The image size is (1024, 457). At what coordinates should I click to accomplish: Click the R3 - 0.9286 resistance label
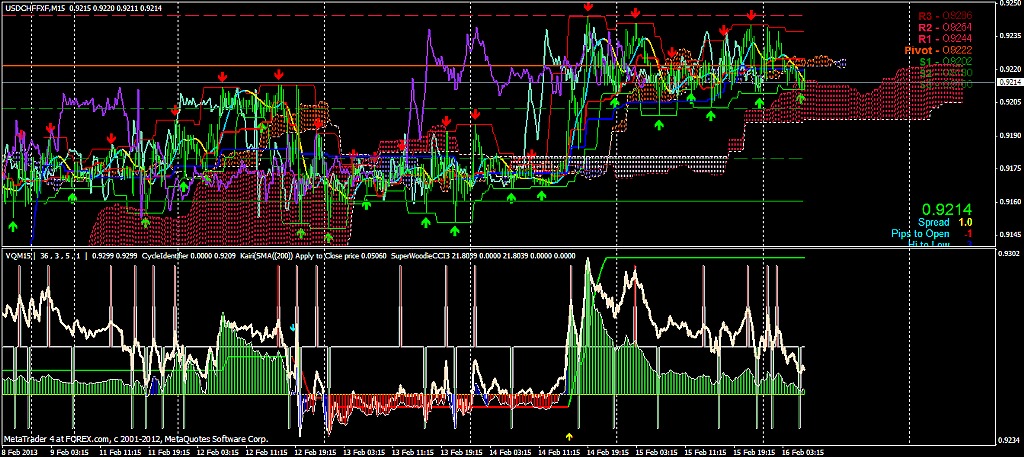point(946,16)
